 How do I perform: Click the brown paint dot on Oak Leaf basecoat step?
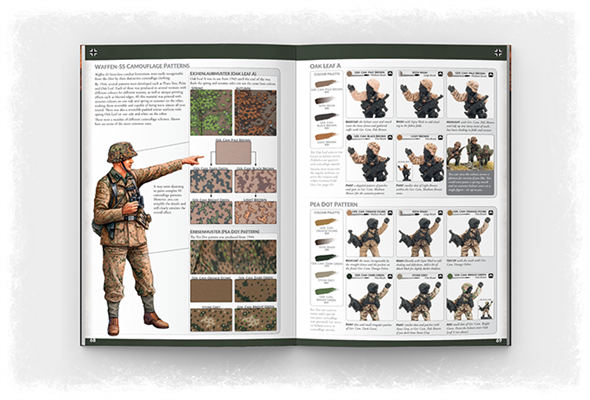349,74
